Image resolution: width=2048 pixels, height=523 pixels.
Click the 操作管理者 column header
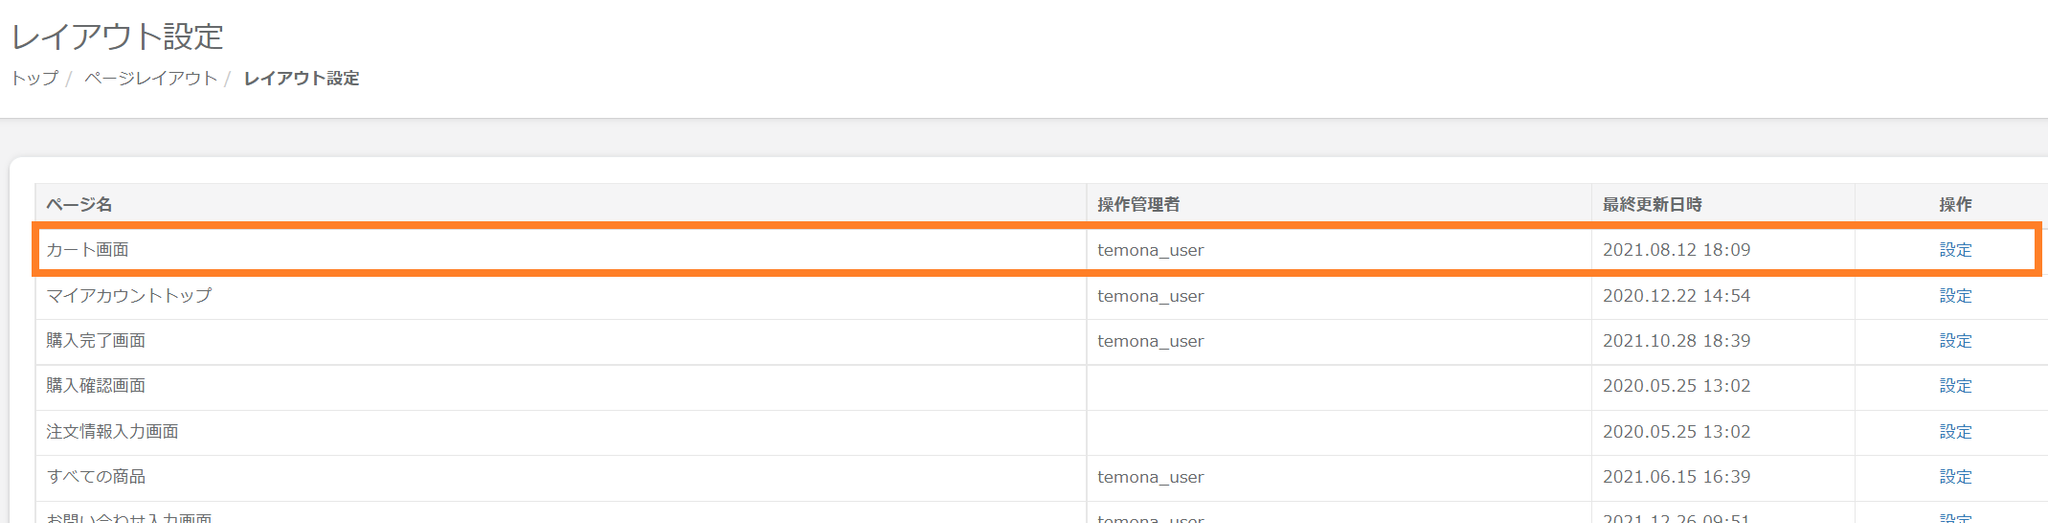point(1138,204)
